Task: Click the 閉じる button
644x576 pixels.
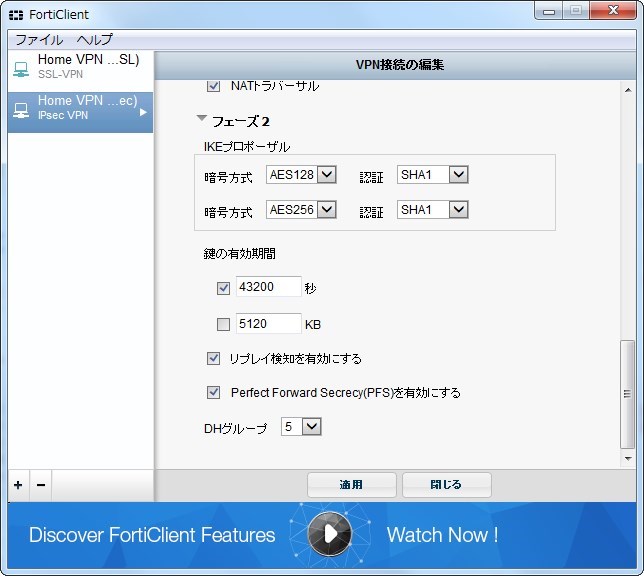Action: tap(446, 485)
